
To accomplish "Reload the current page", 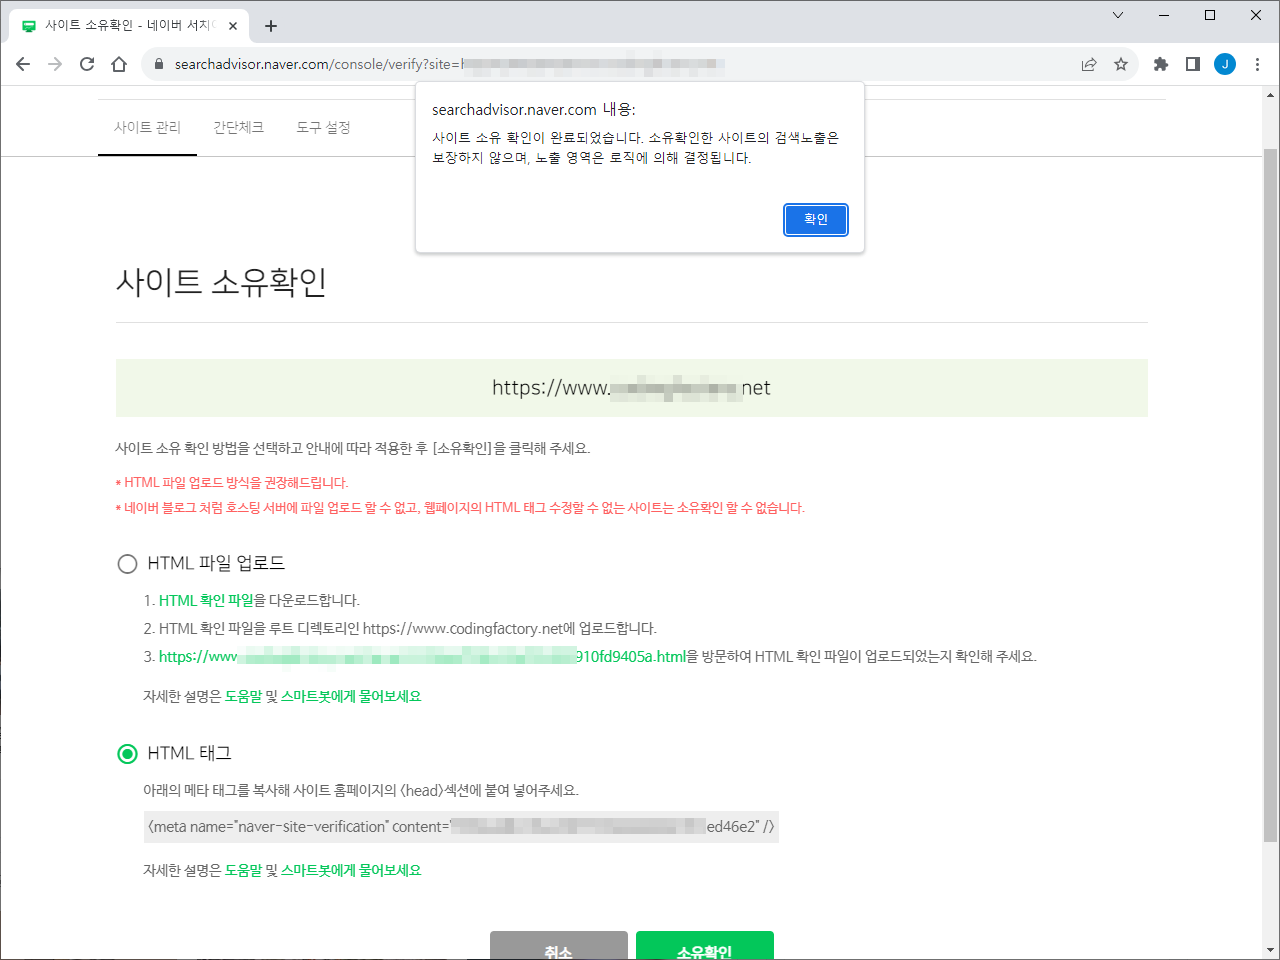I will pyautogui.click(x=87, y=64).
